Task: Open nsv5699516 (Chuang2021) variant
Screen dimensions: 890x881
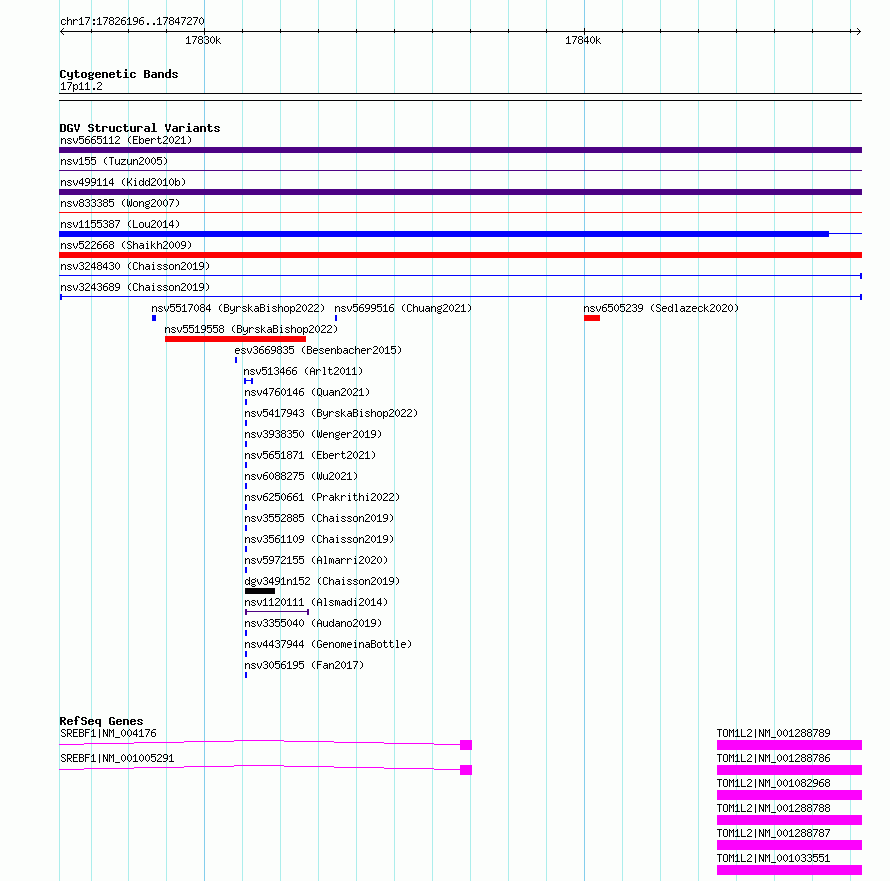Action: 403,308
